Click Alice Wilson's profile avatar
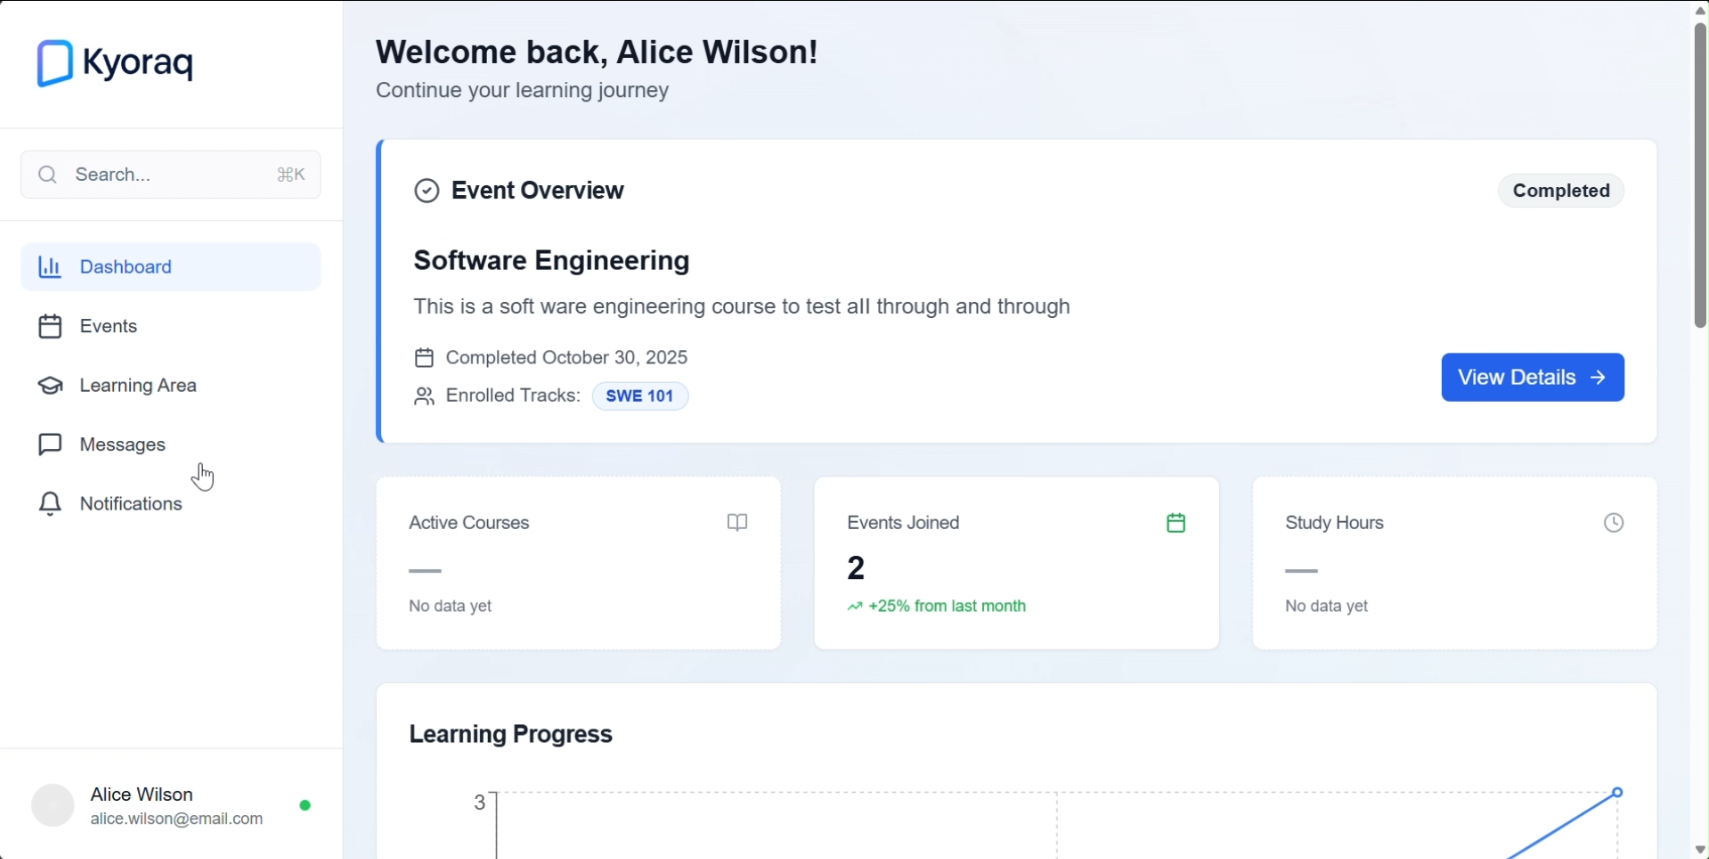This screenshot has height=859, width=1709. (x=53, y=805)
